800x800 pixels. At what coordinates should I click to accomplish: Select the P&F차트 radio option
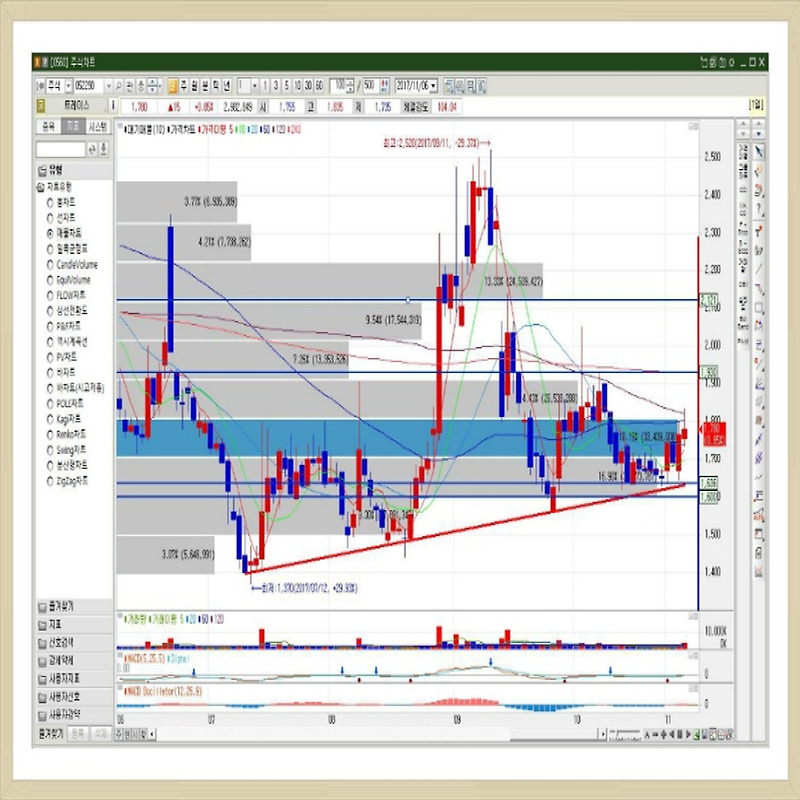click(50, 327)
